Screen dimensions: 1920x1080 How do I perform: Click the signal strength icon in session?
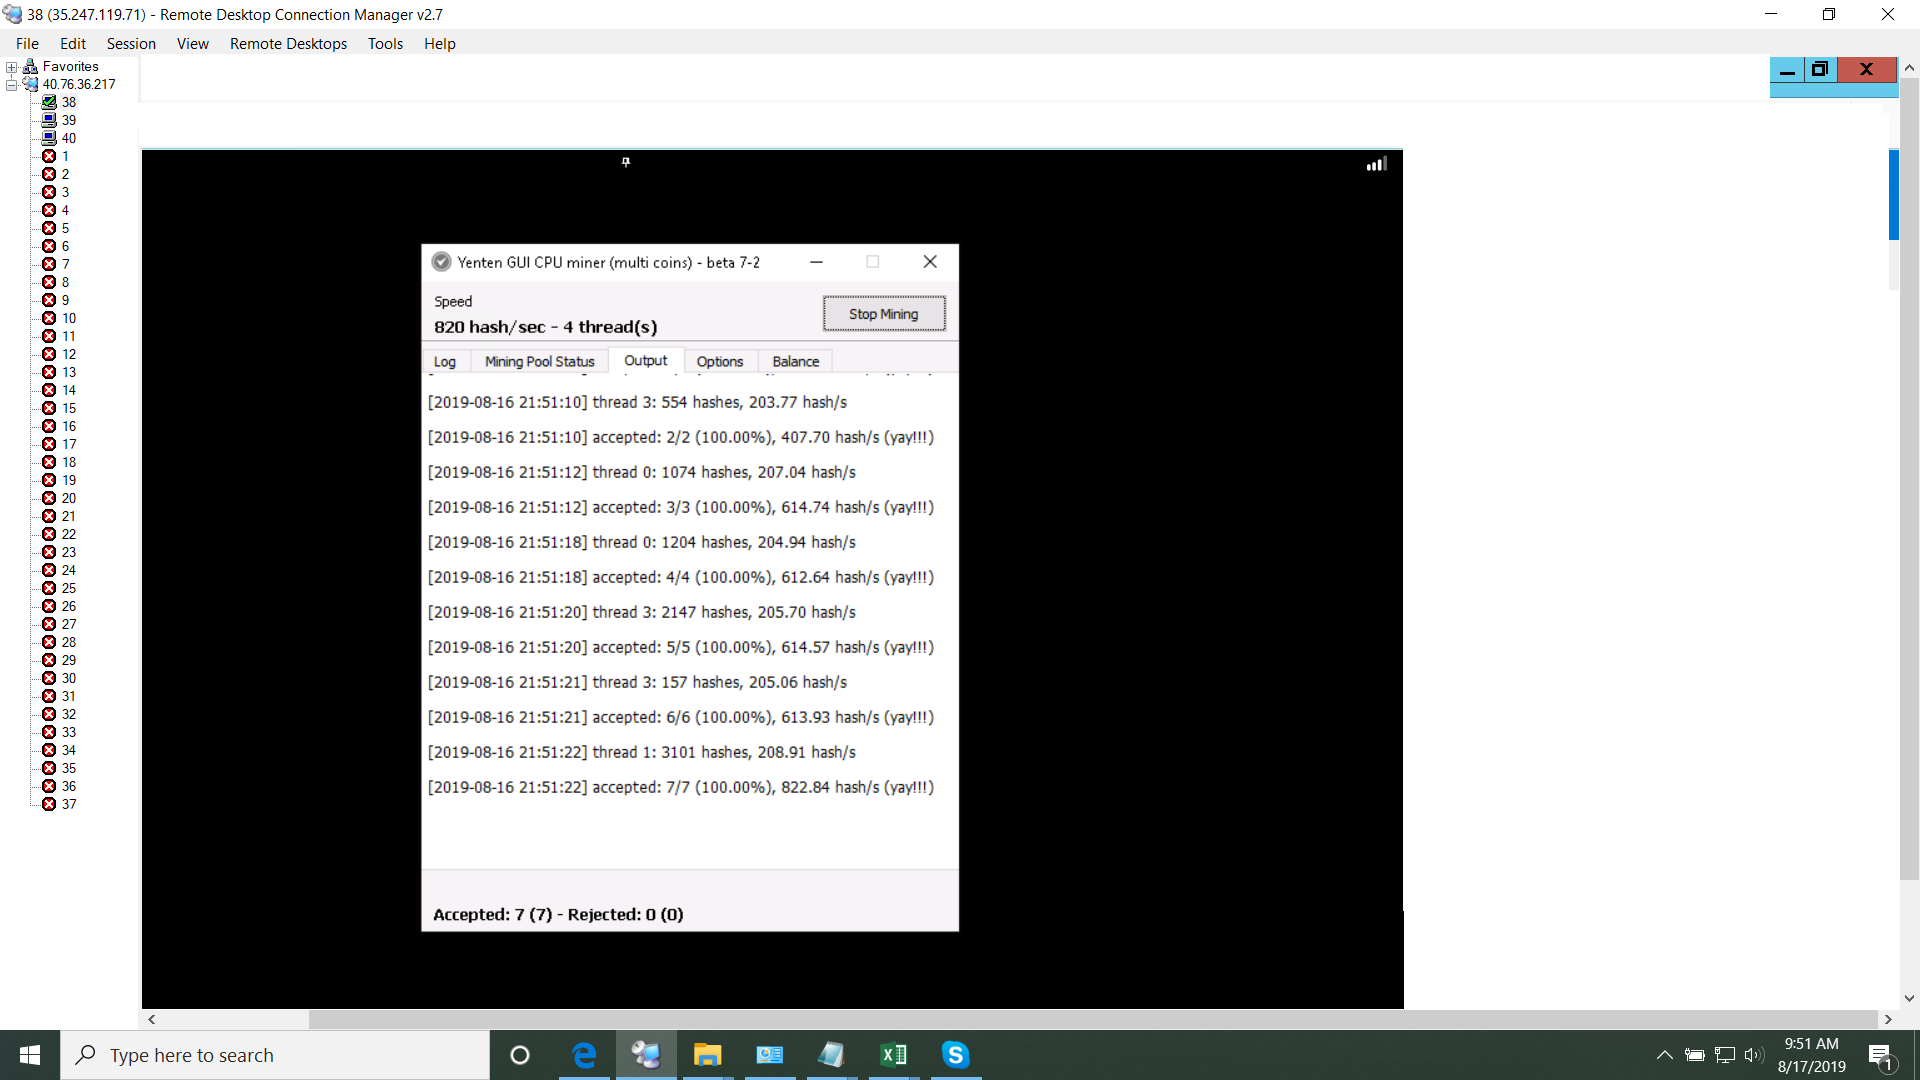pos(1377,164)
